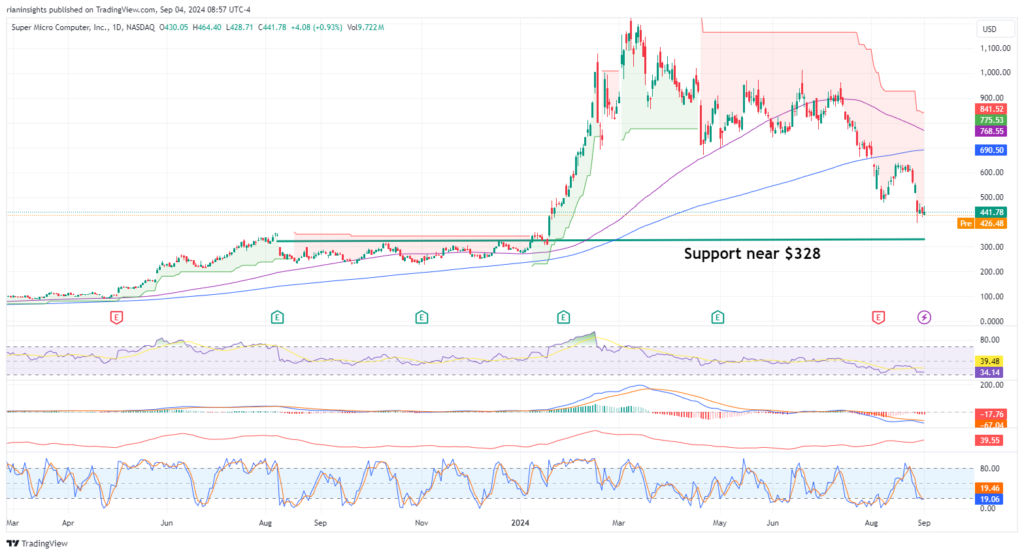Image resolution: width=1024 pixels, height=555 pixels.
Task: Click the purple 34.14 RSI value label
Action: [x=991, y=372]
